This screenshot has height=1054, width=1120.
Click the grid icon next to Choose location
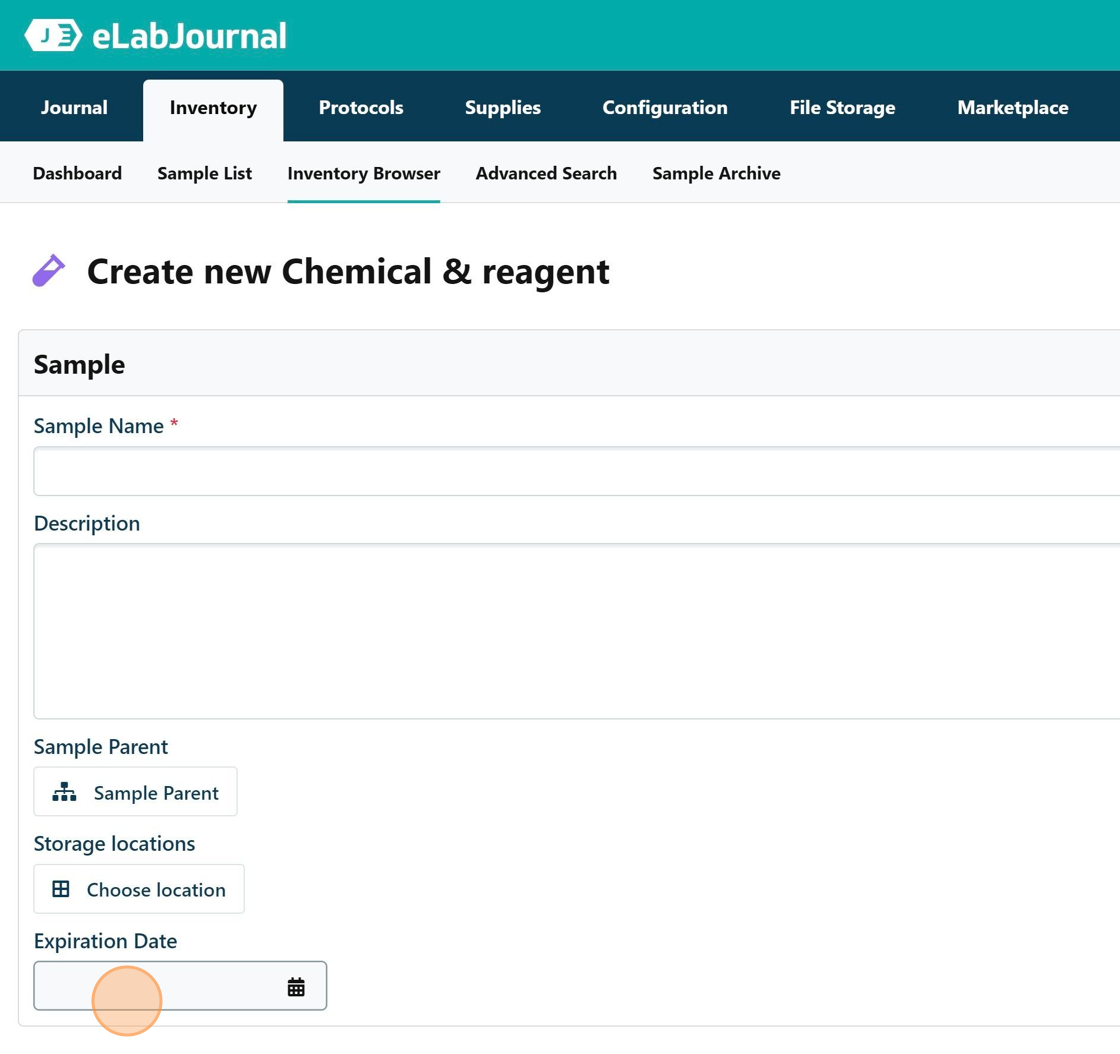click(x=61, y=889)
